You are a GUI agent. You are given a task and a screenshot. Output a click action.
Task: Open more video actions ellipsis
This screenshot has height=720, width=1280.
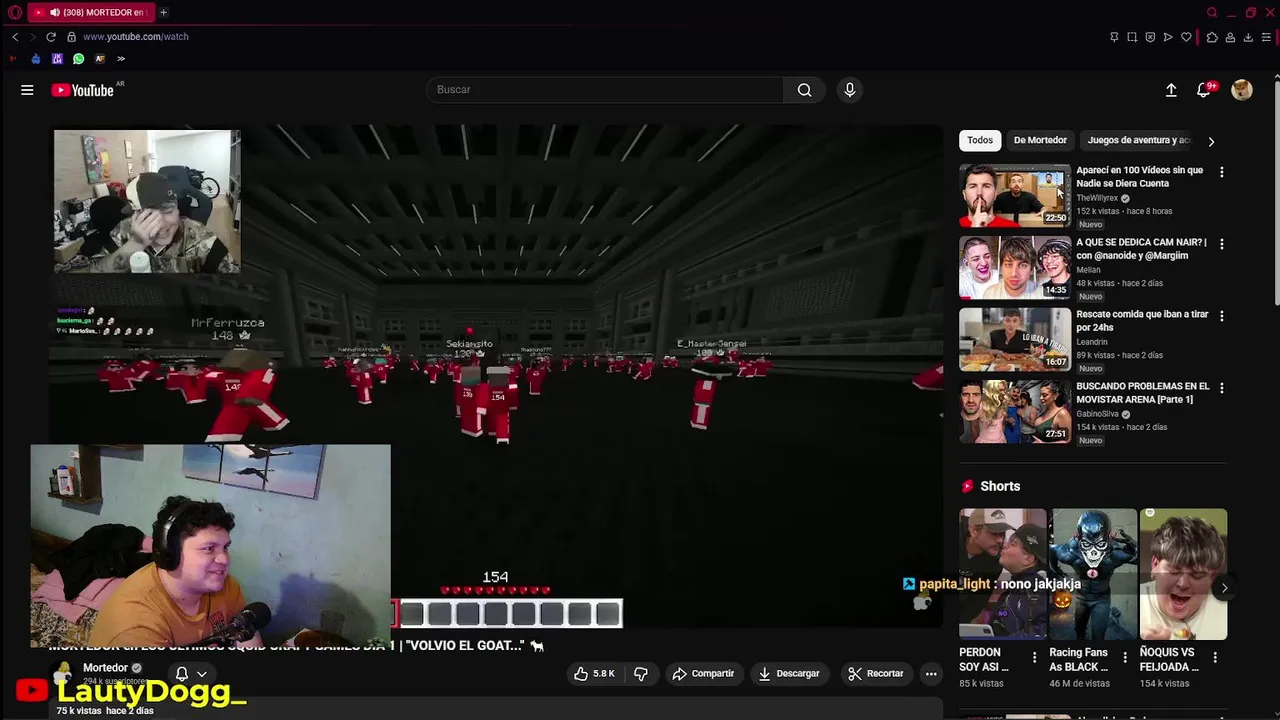click(931, 674)
